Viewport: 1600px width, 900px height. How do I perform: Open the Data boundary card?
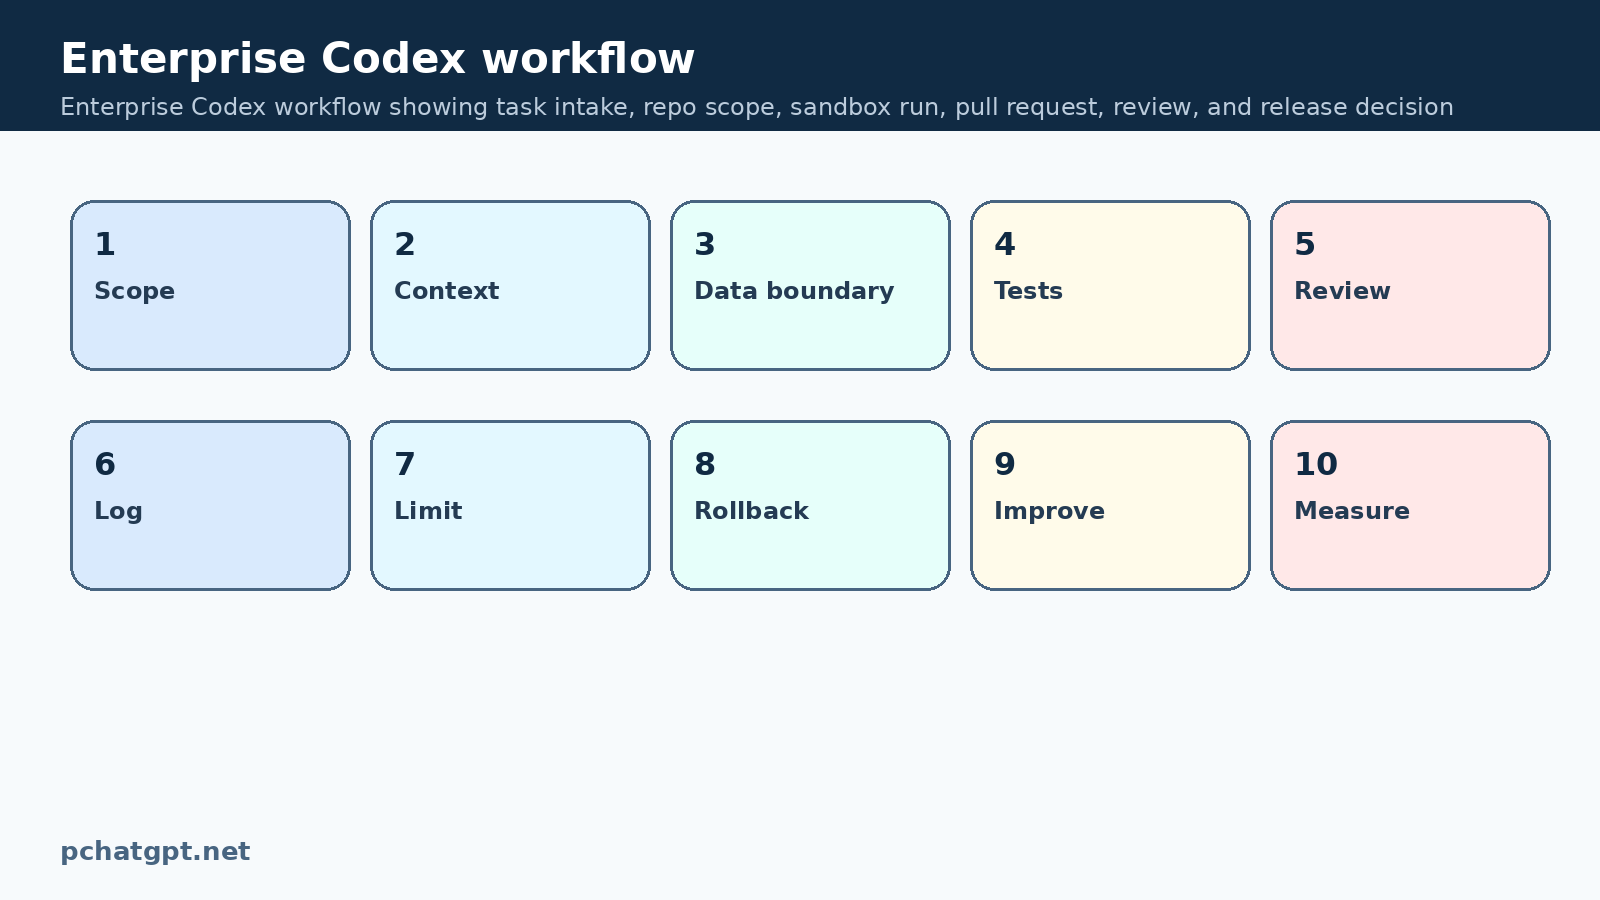(x=810, y=285)
